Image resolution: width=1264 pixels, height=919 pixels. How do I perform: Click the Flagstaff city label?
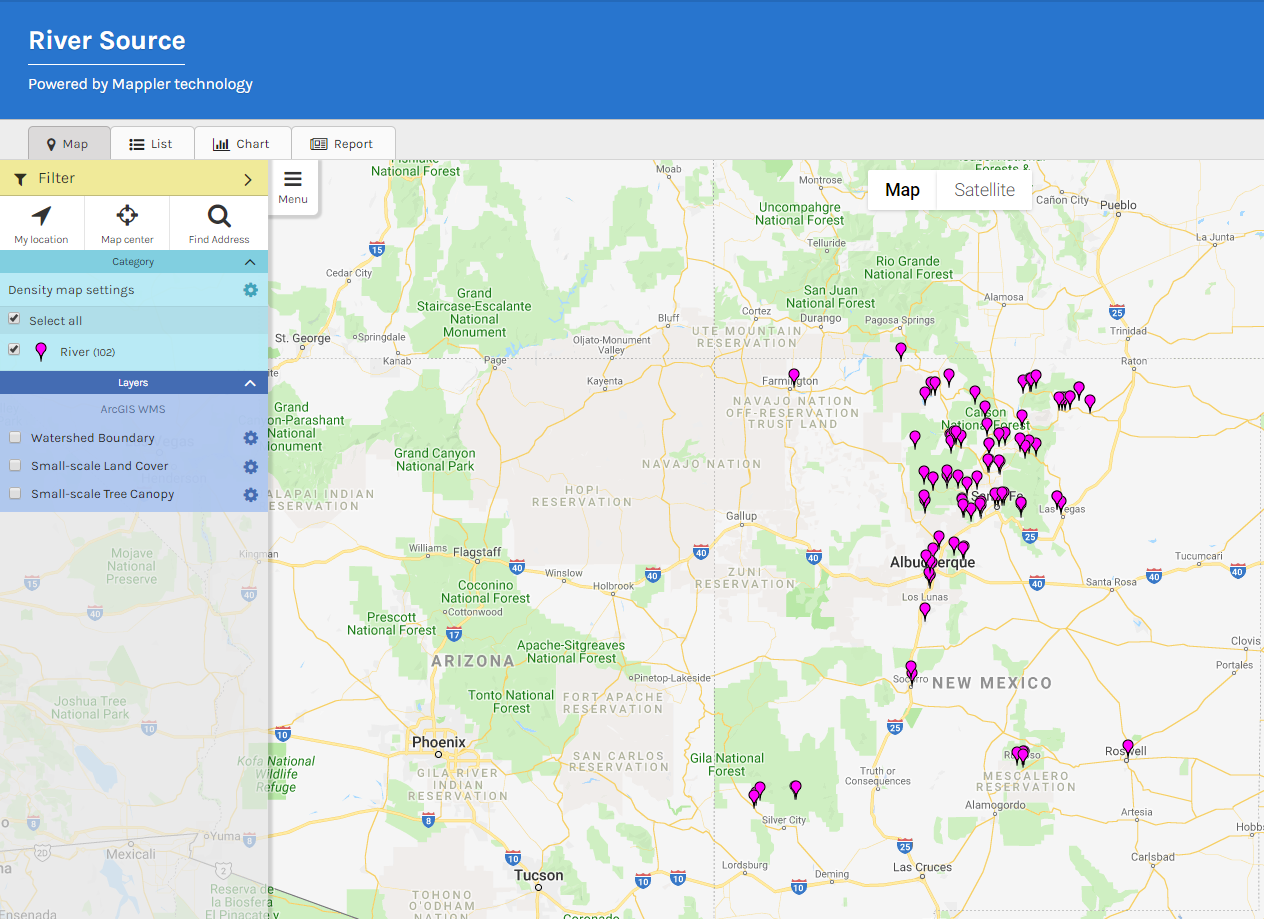[477, 552]
